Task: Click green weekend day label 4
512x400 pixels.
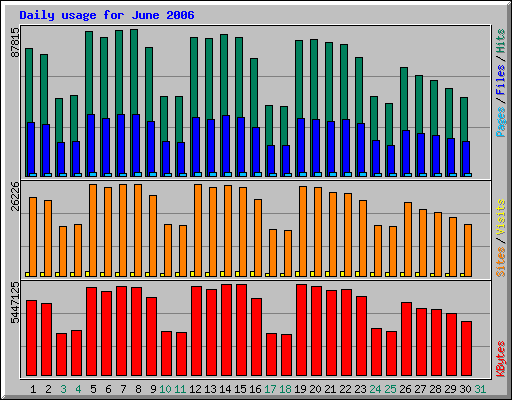Action: tap(78, 389)
